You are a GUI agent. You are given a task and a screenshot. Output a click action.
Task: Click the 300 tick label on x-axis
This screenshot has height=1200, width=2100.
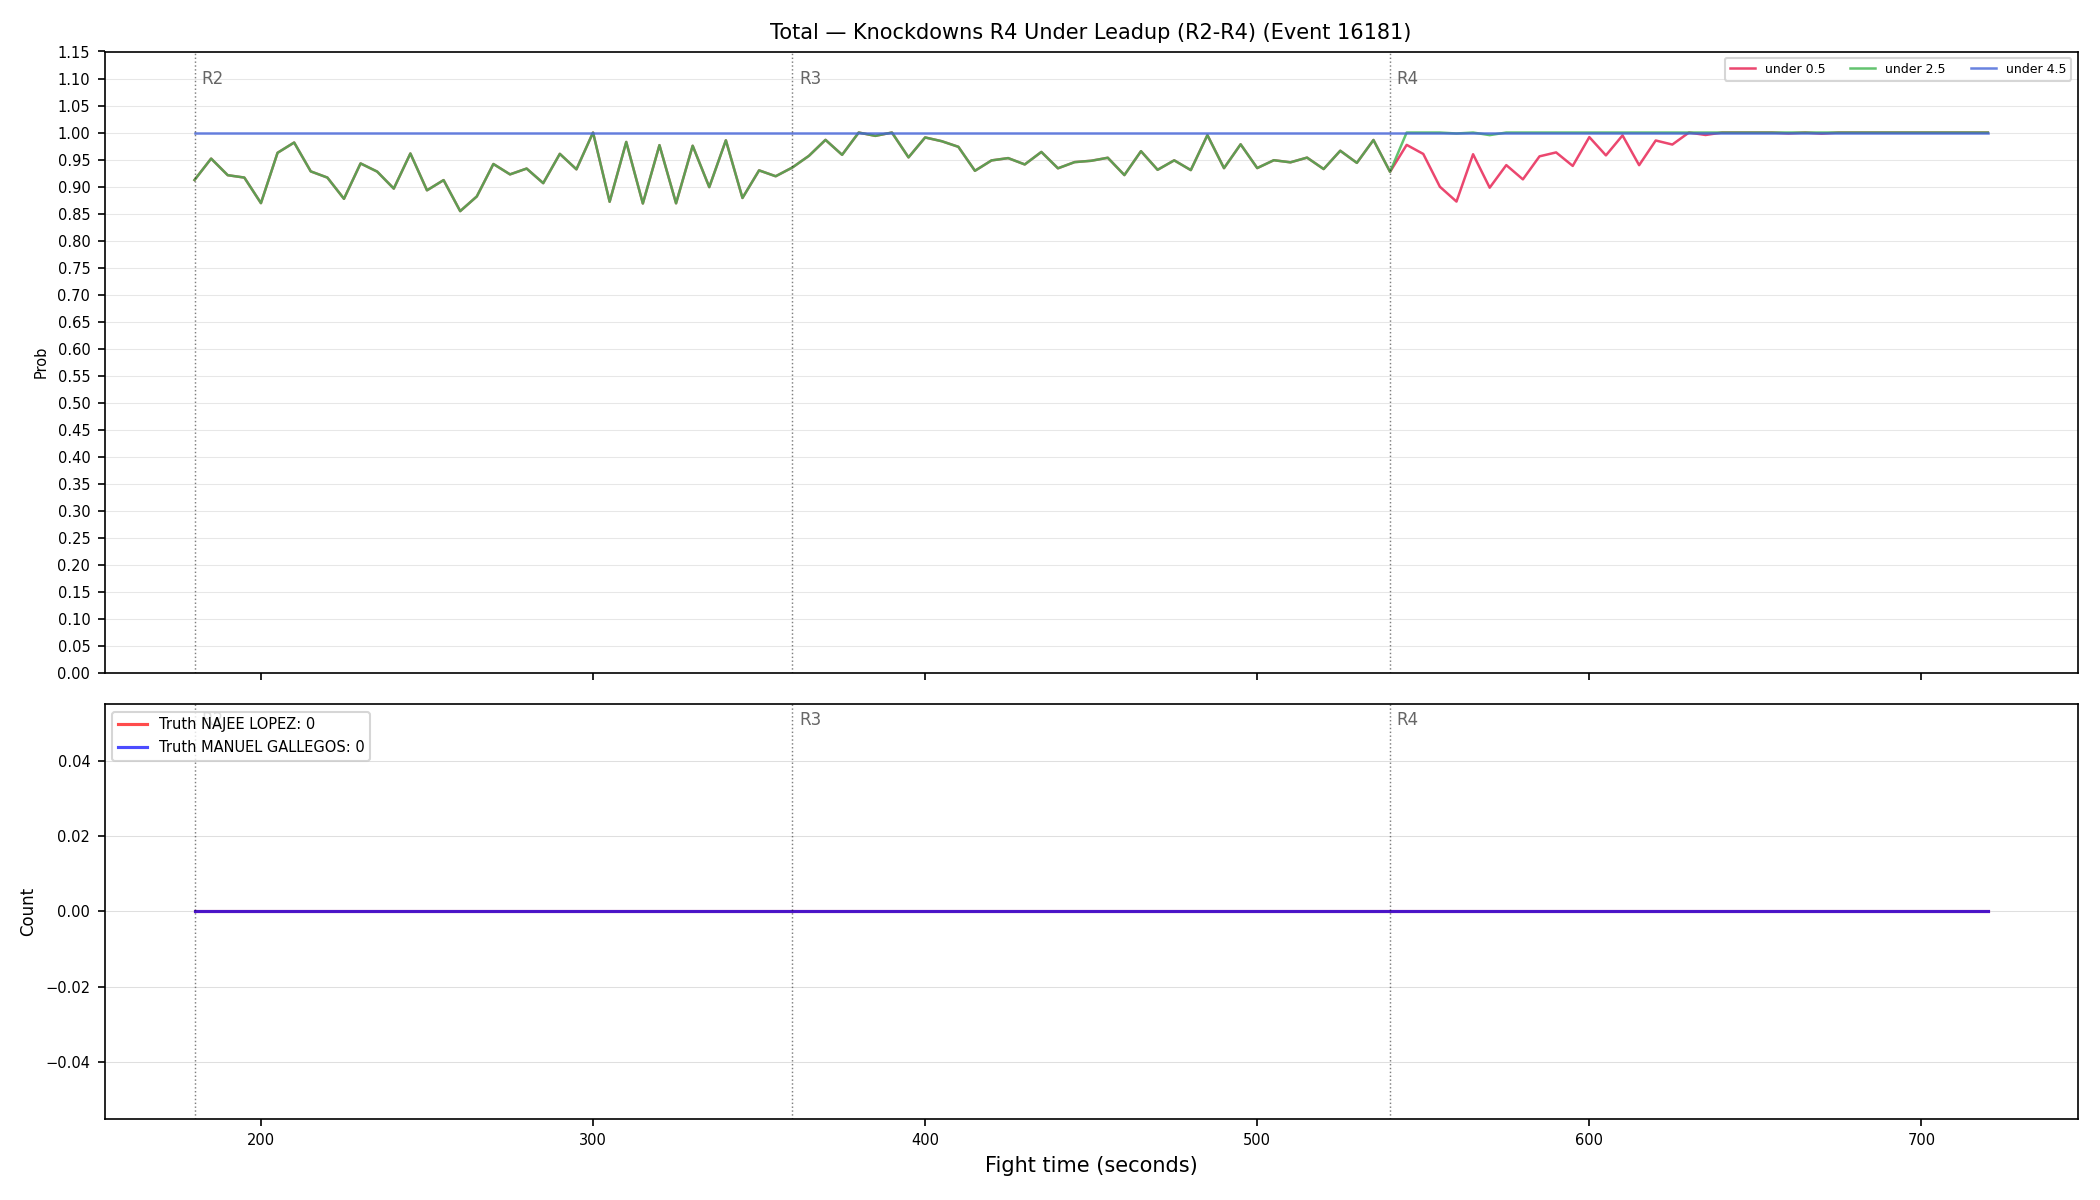[x=593, y=1139]
